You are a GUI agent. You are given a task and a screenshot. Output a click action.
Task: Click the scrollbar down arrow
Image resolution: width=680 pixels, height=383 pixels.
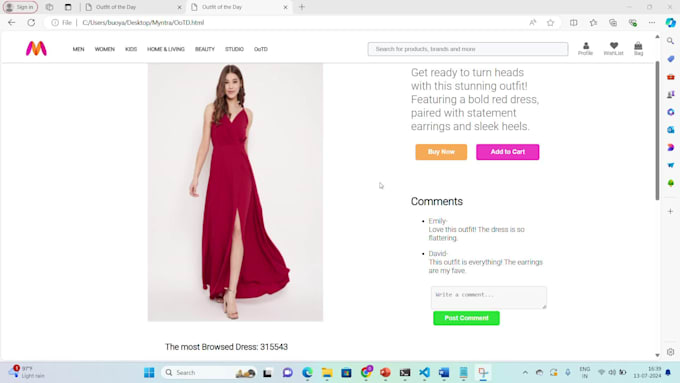(x=657, y=355)
